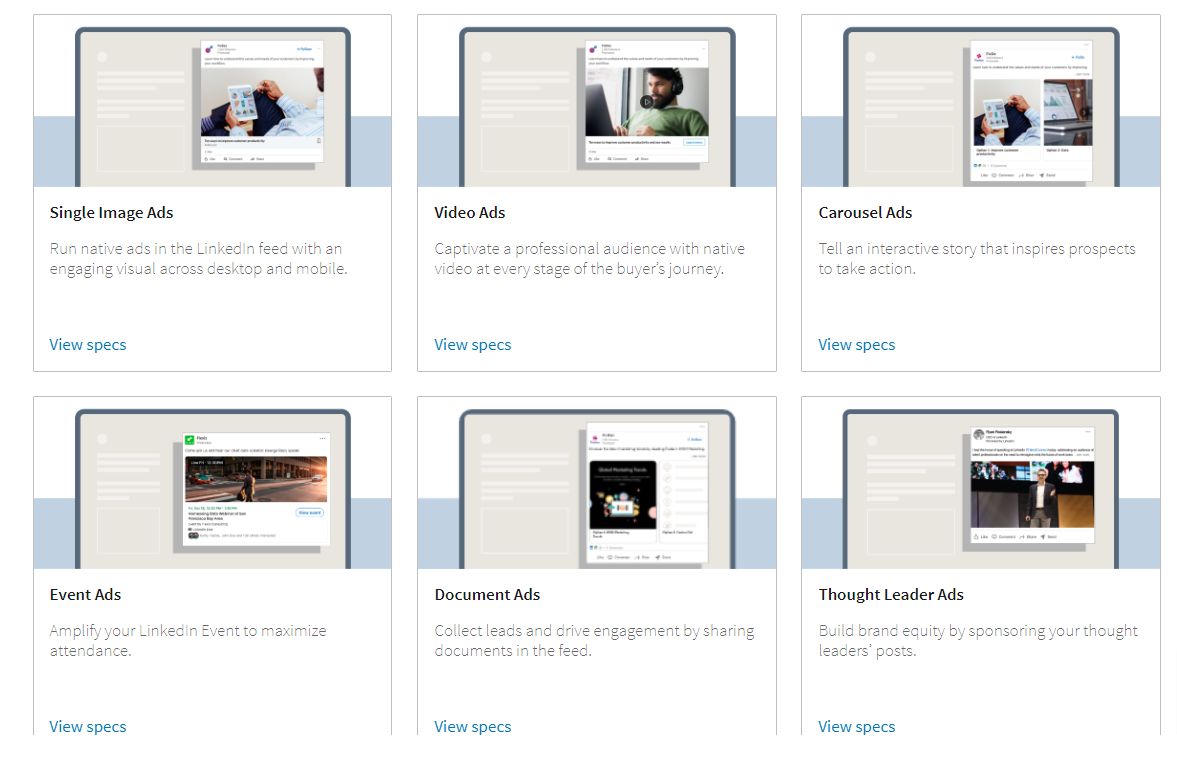Screen dimensions: 1177x764
Task: Click the Event Ads card title
Action: (85, 595)
